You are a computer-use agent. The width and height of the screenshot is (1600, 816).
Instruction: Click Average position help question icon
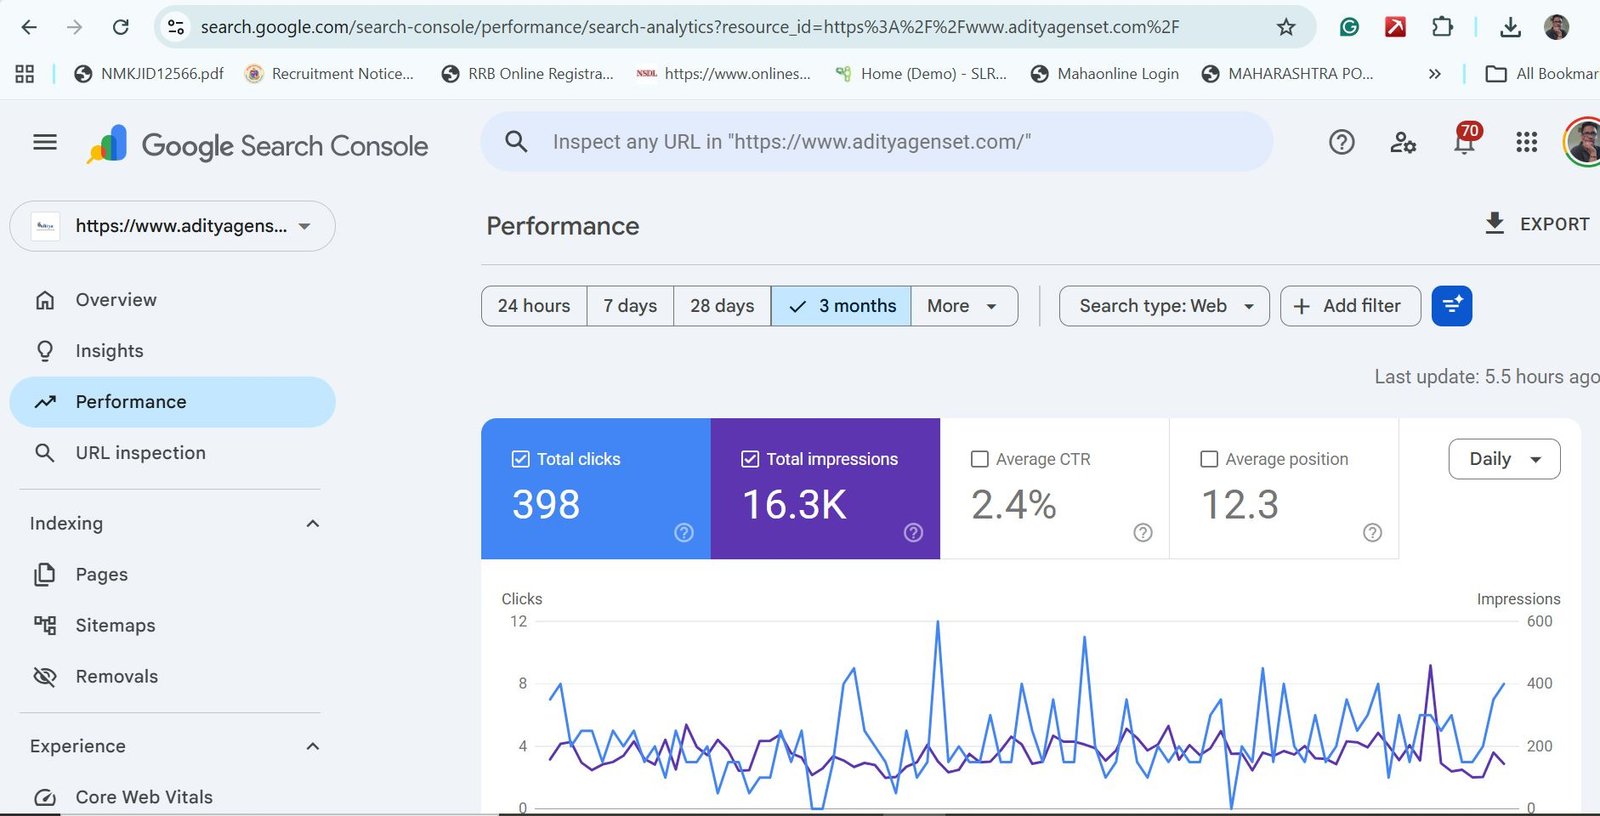coord(1372,532)
